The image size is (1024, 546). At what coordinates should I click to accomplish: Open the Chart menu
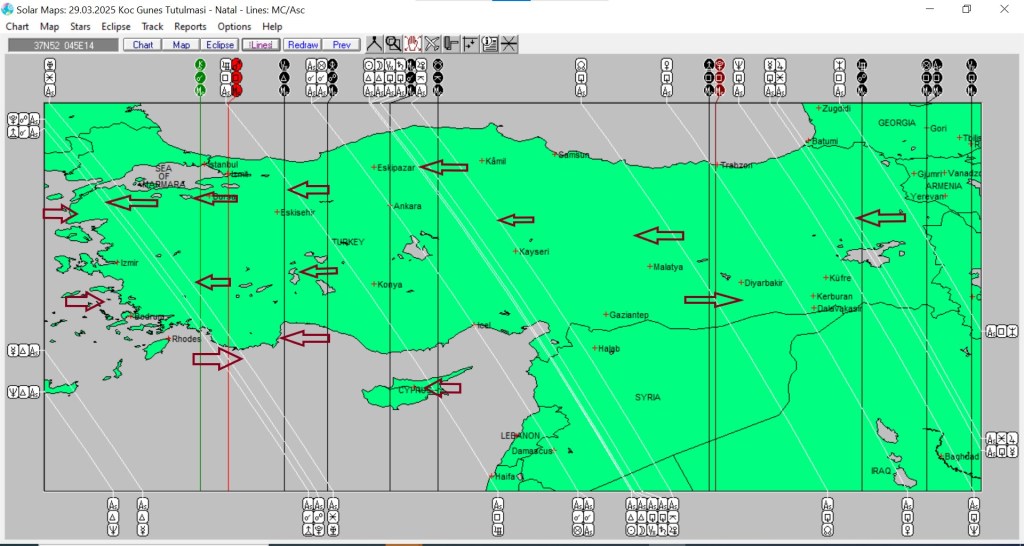point(17,27)
